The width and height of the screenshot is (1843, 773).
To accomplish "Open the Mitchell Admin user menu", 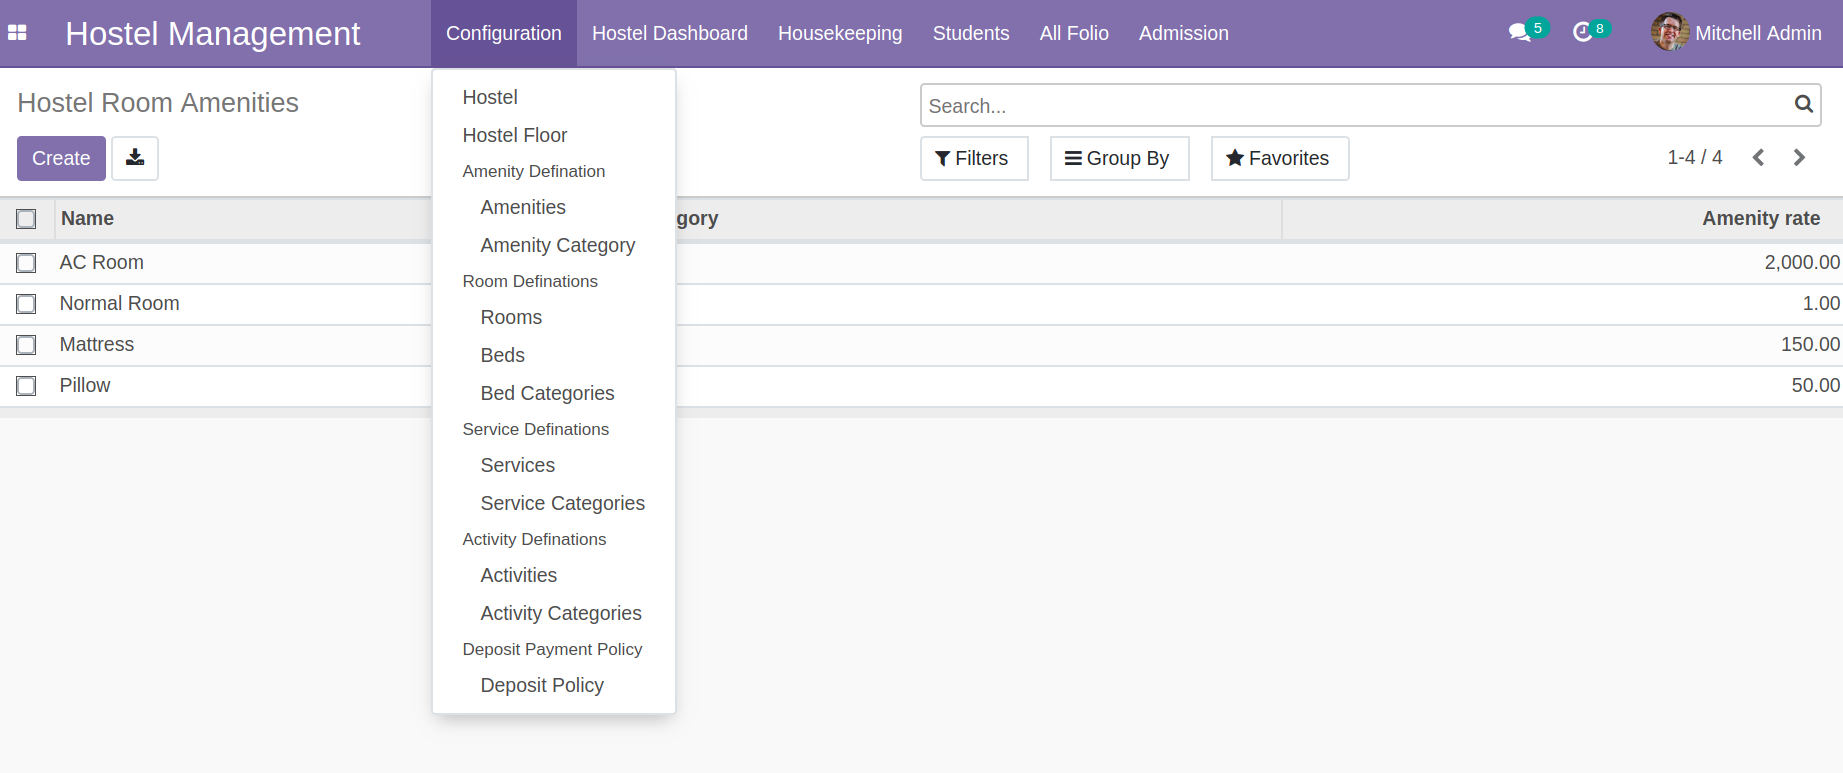I will [x=1736, y=33].
